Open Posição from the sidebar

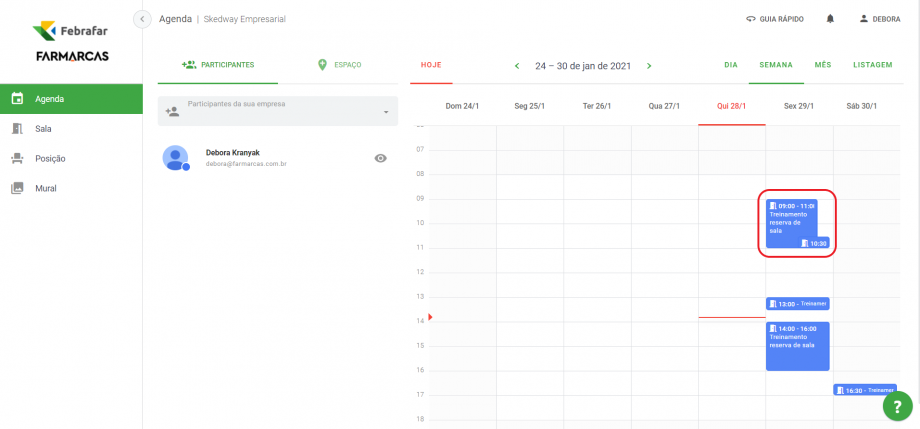tap(50, 158)
